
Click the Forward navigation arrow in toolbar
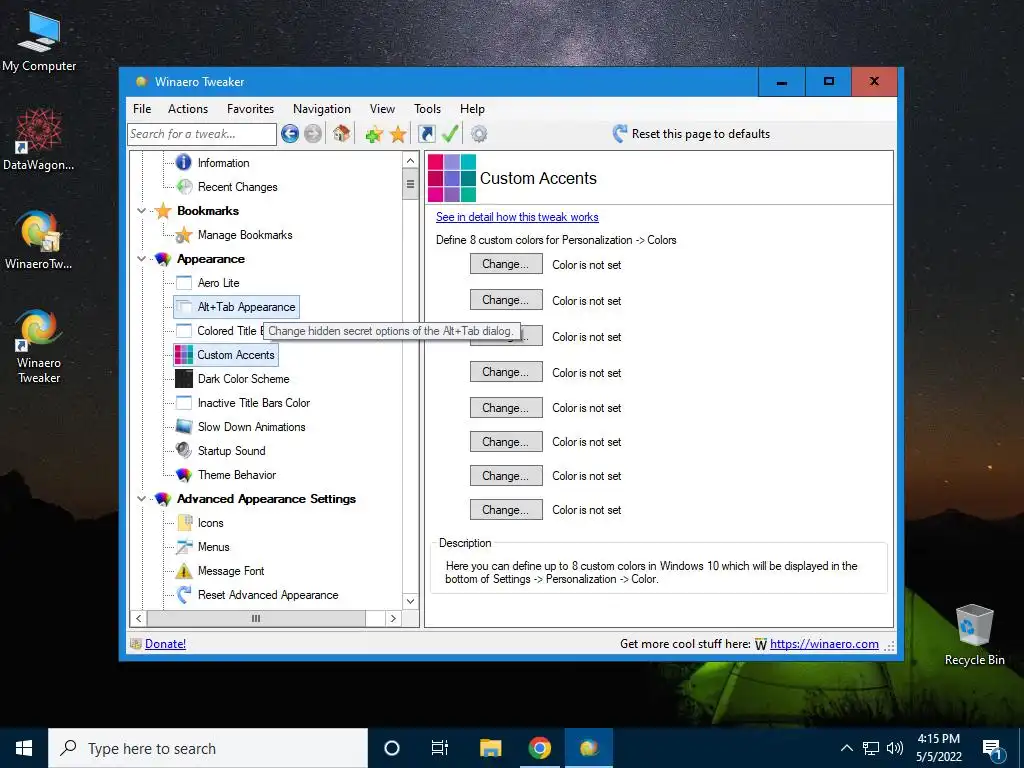tap(313, 134)
